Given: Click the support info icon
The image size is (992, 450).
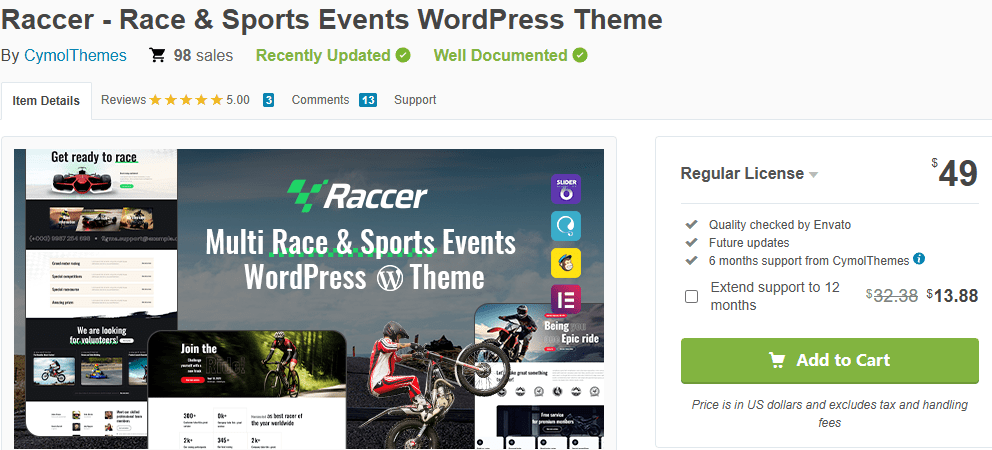Looking at the screenshot, I should (x=919, y=258).
